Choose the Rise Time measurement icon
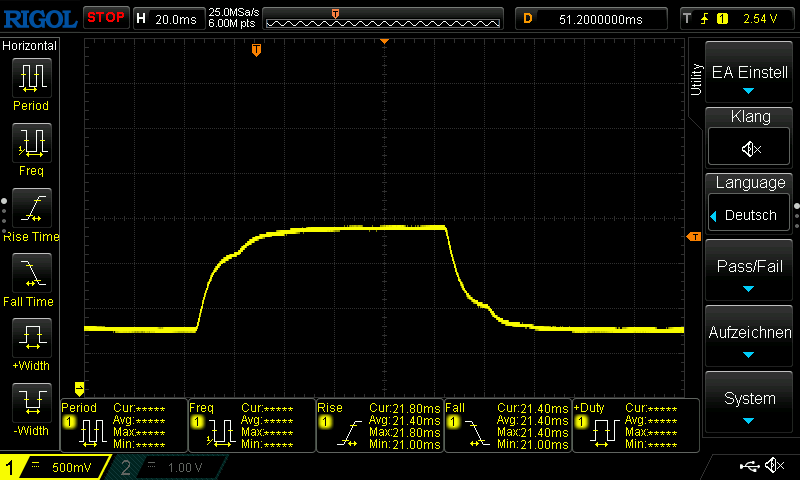Screen dimensions: 800x480 (x=31, y=209)
